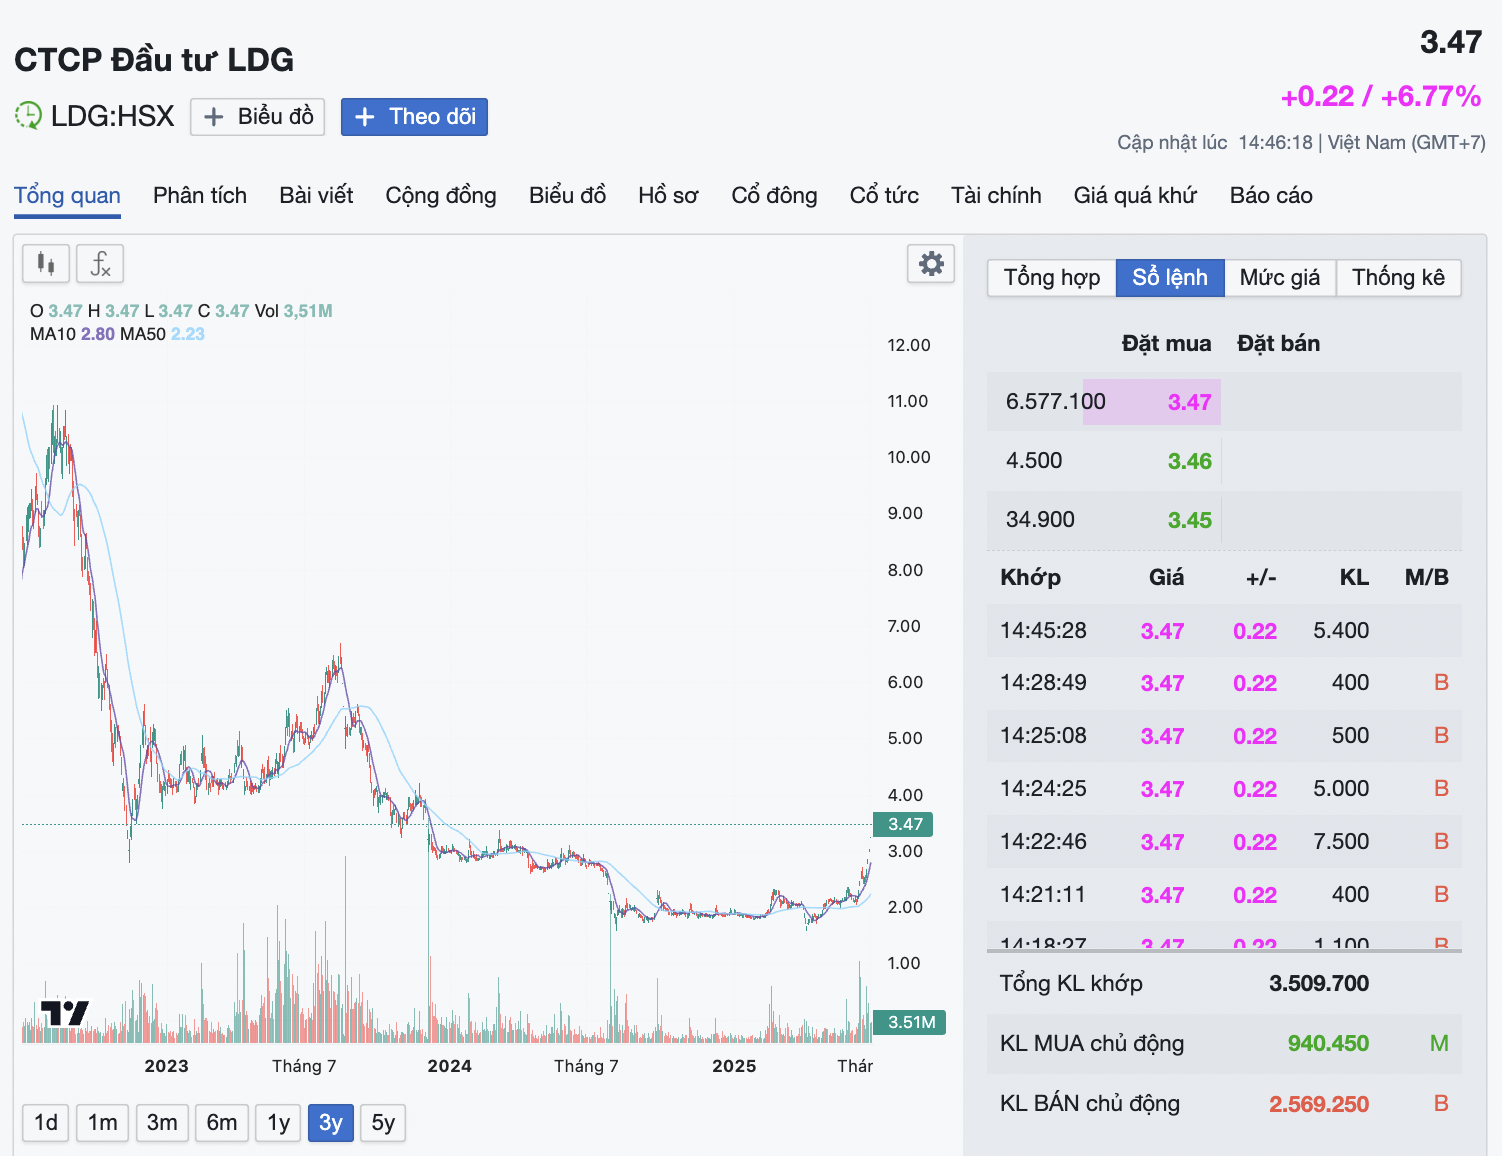Click KL MUA chủ động value 940.450
Screen dimensions: 1502x1156
pos(1328,1044)
